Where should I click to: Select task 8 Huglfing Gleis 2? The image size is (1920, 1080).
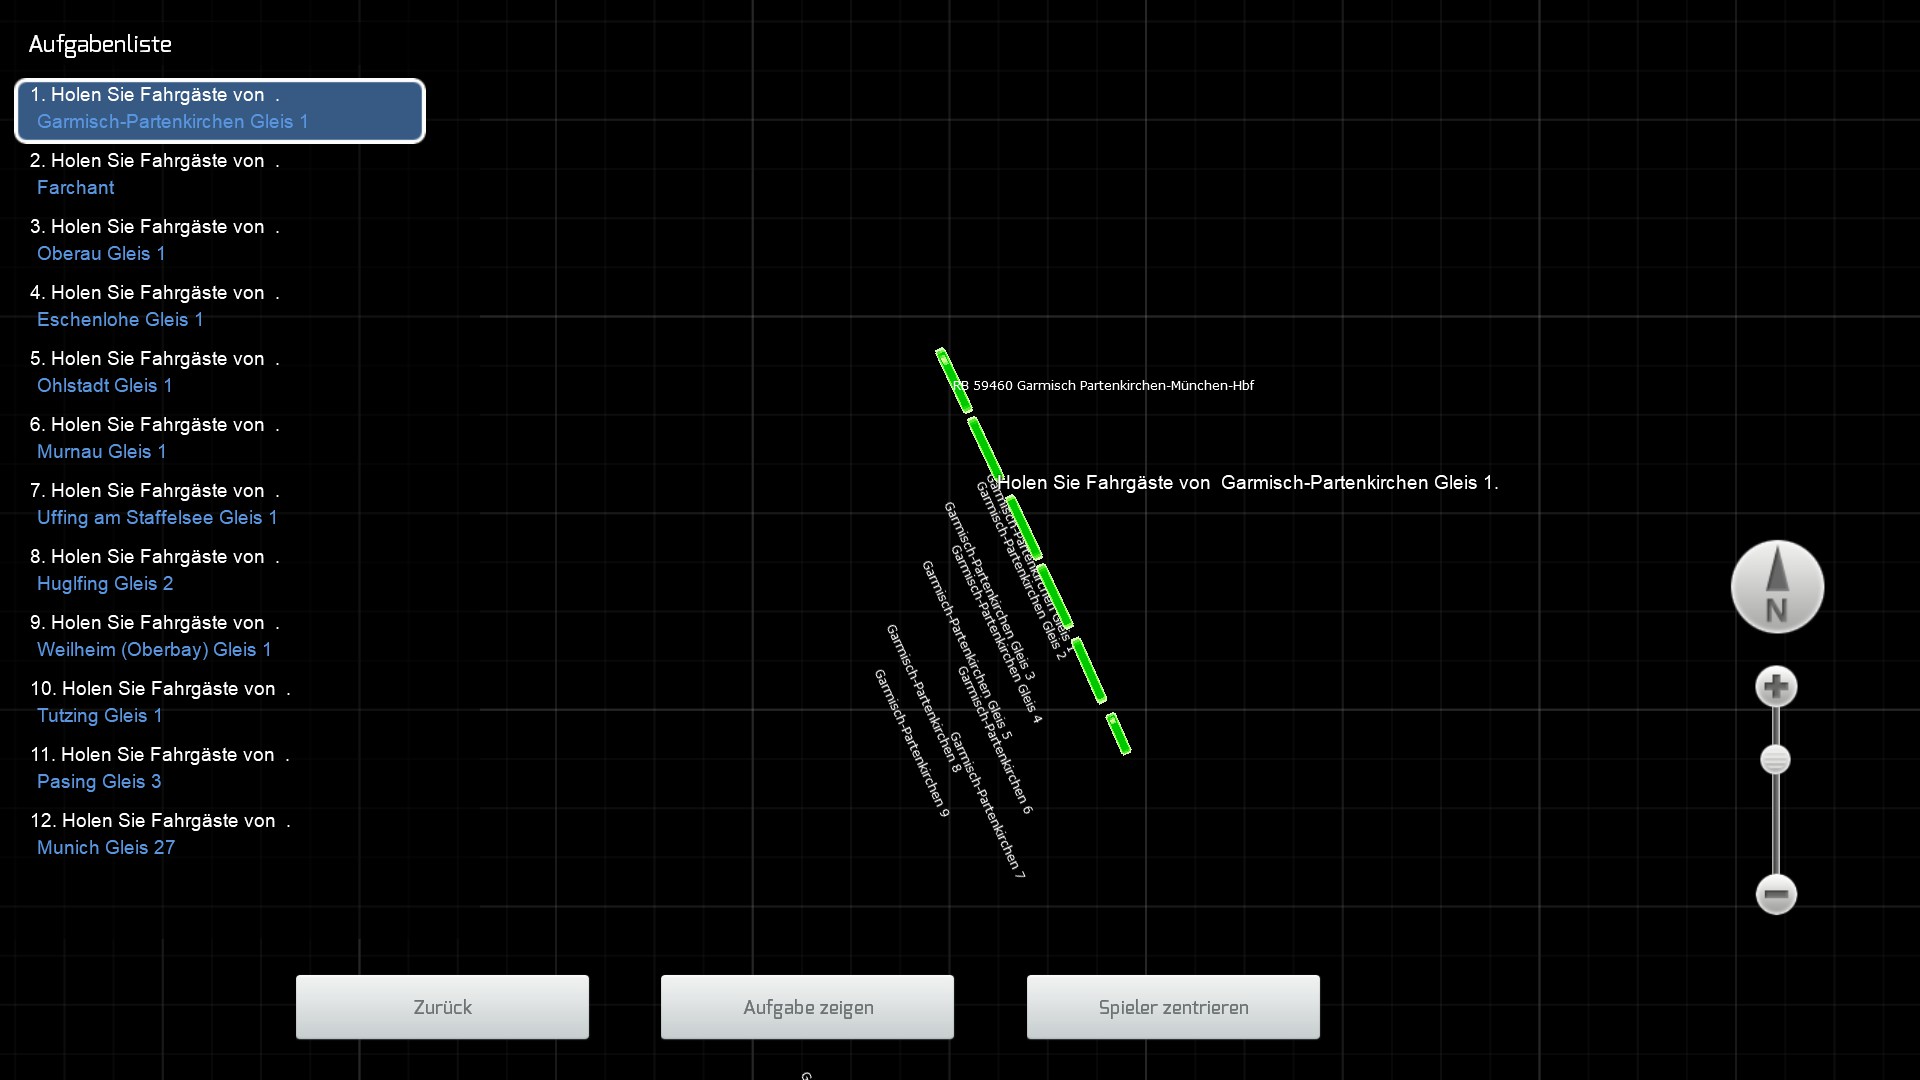click(155, 570)
